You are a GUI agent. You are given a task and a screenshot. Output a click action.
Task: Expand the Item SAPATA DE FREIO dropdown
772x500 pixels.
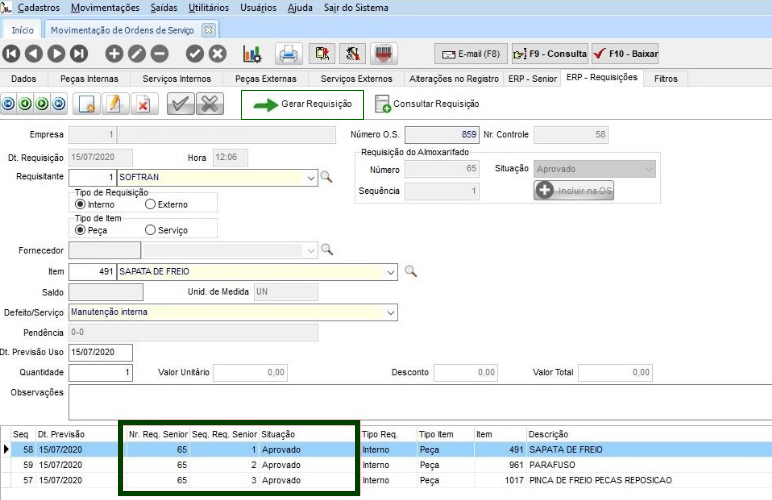point(390,271)
